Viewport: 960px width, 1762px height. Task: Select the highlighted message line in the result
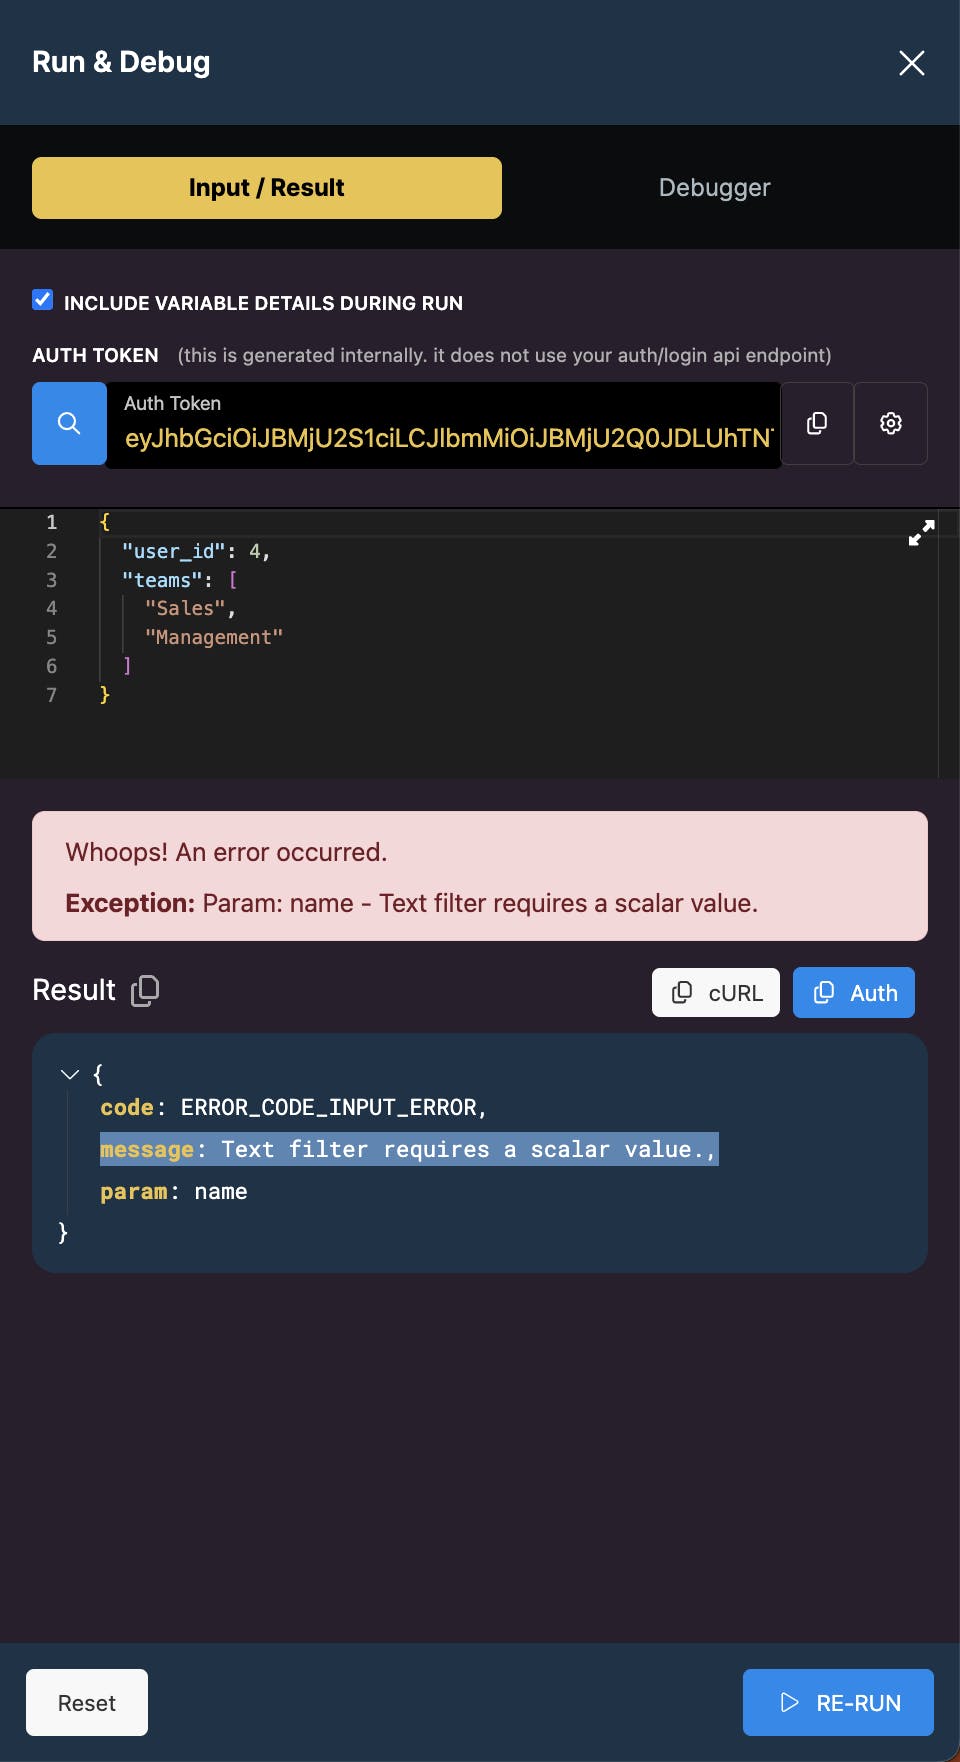pyautogui.click(x=409, y=1149)
